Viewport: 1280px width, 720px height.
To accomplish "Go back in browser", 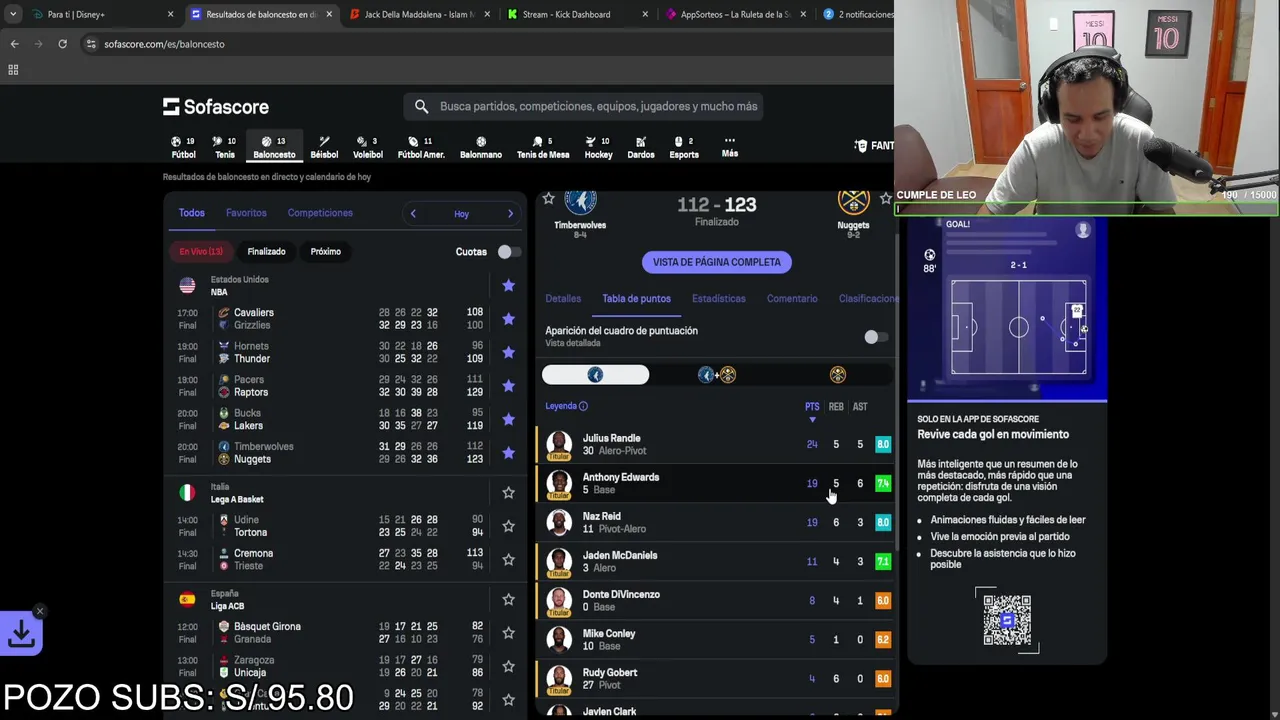I will pyautogui.click(x=14, y=44).
